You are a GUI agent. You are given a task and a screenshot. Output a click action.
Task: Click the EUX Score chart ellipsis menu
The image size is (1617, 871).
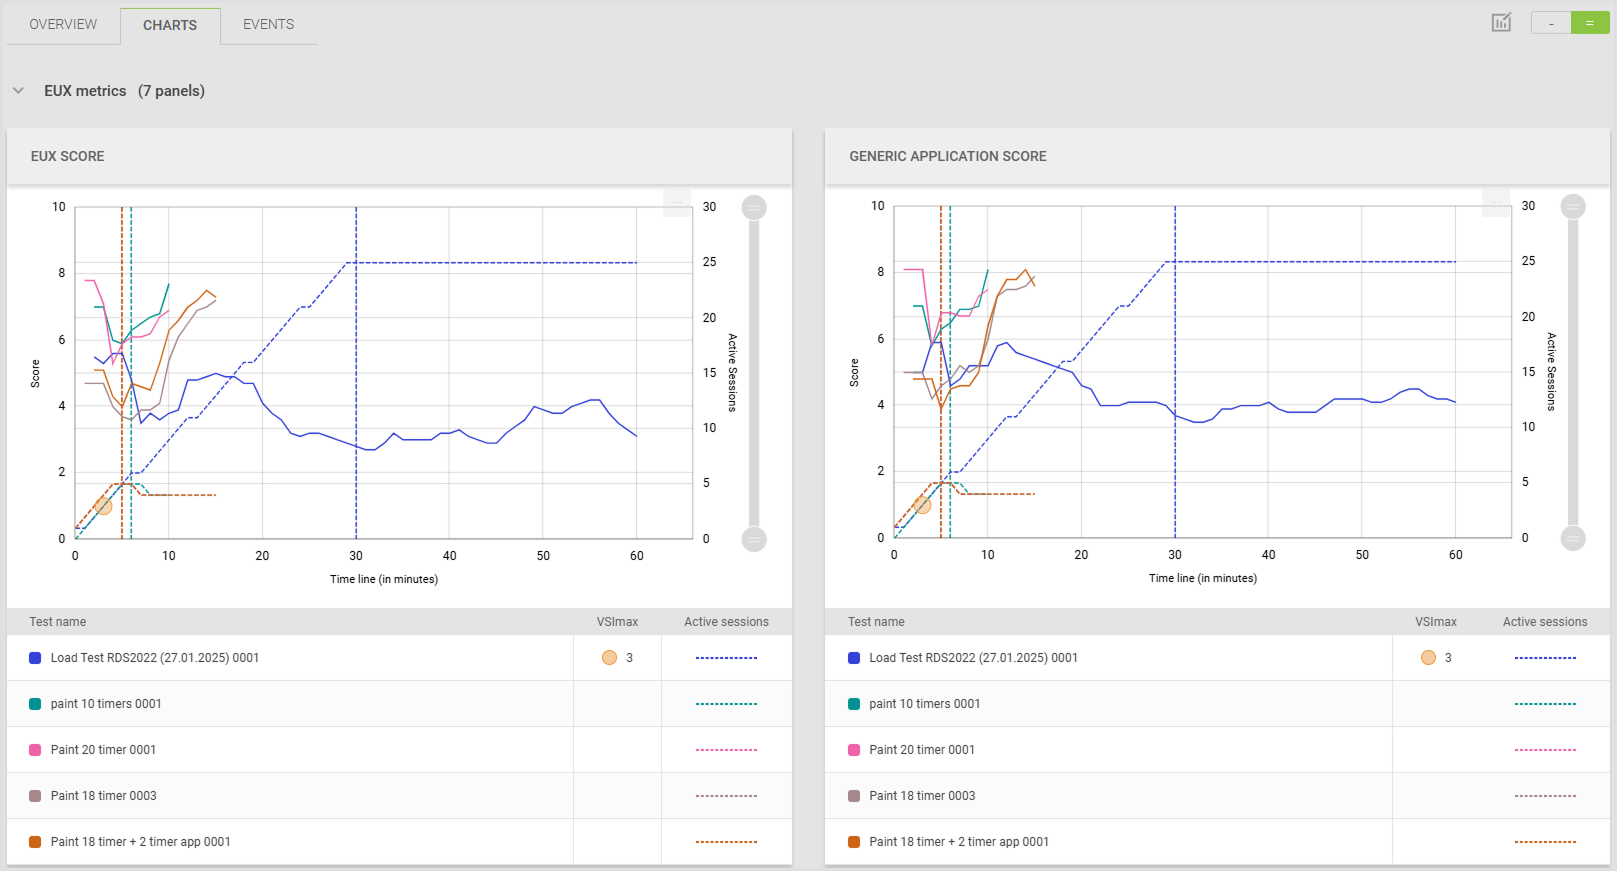(x=677, y=202)
